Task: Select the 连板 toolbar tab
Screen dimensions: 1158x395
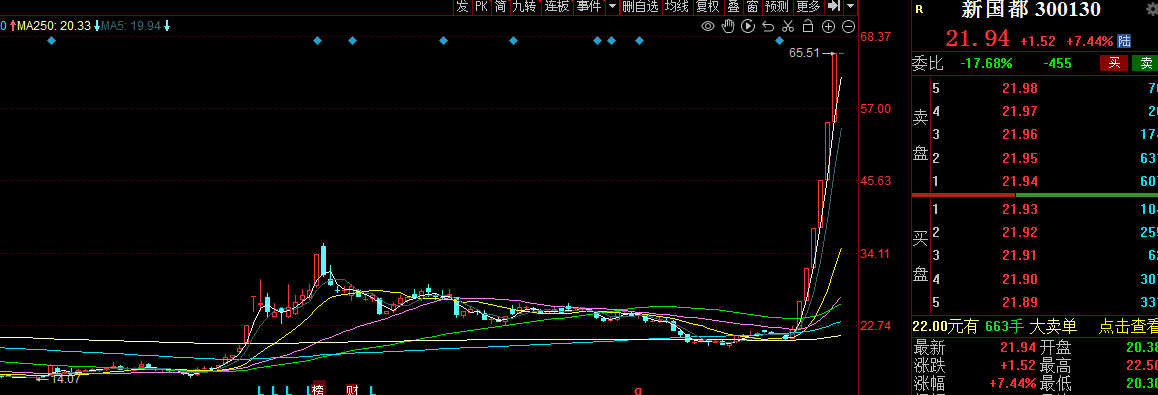Action: (557, 7)
